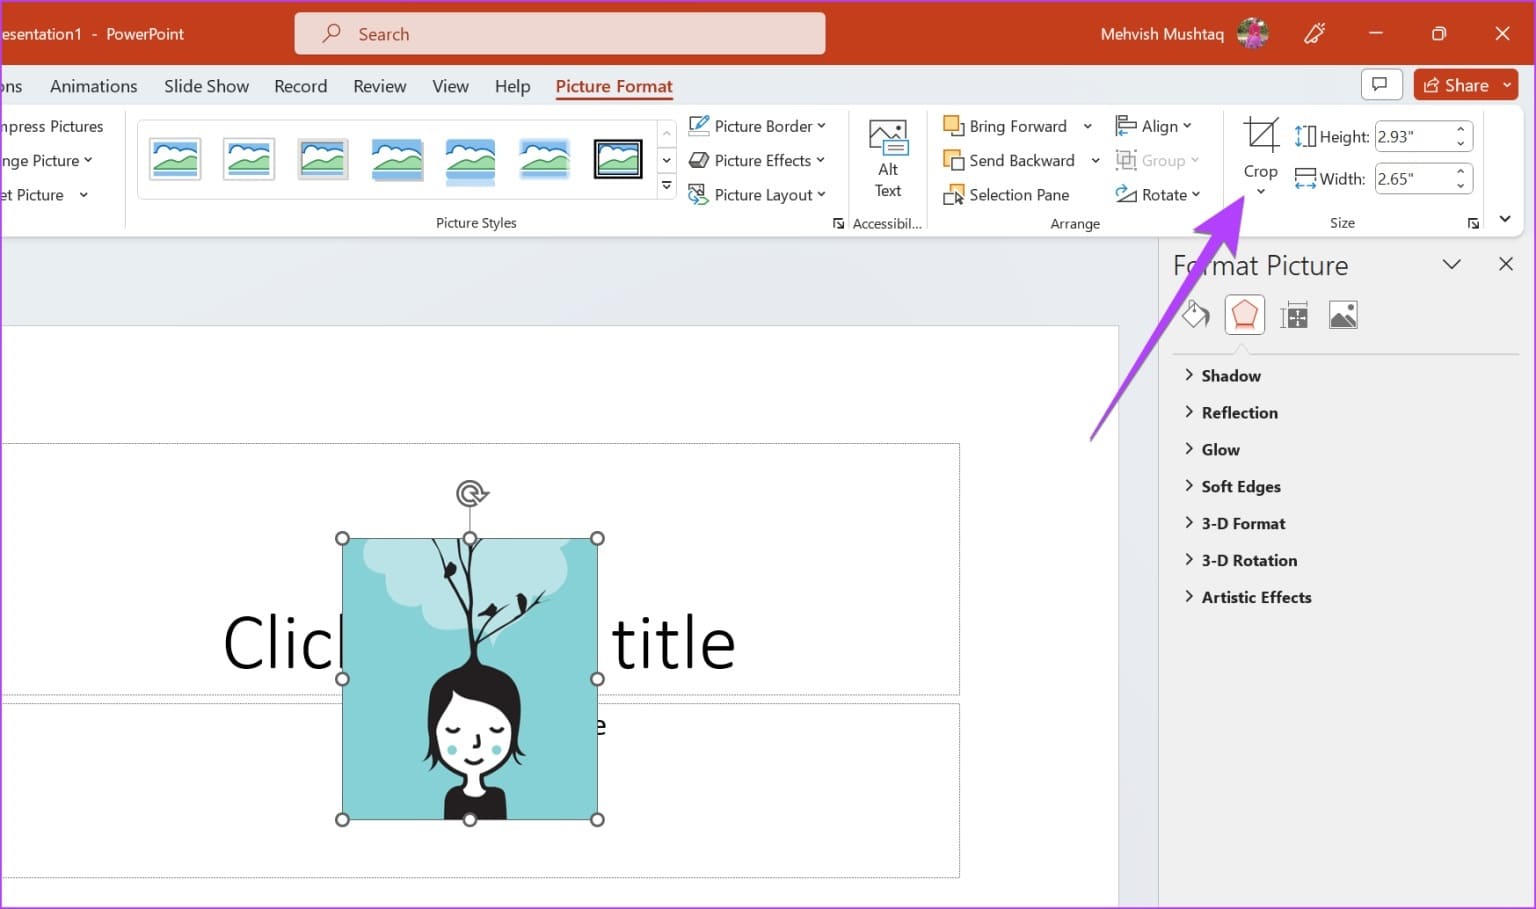Open the Alt Text button
This screenshot has height=909, width=1536.
click(887, 159)
